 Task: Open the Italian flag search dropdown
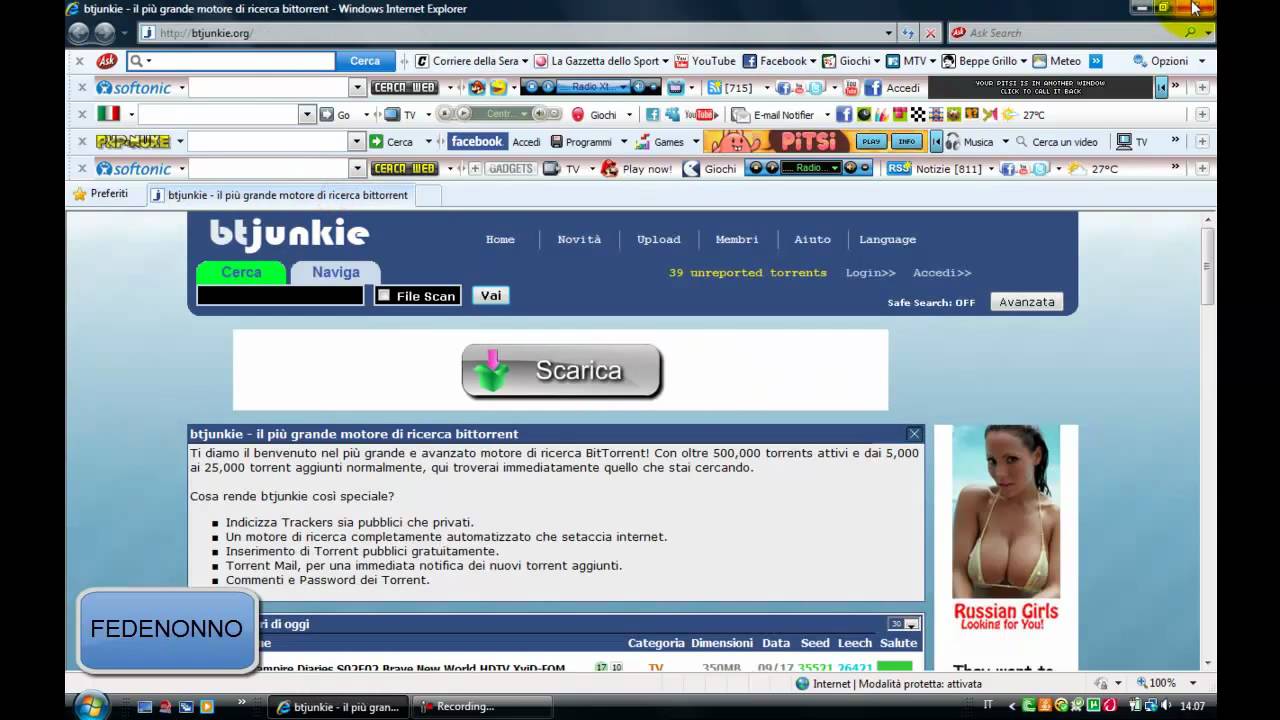point(308,115)
